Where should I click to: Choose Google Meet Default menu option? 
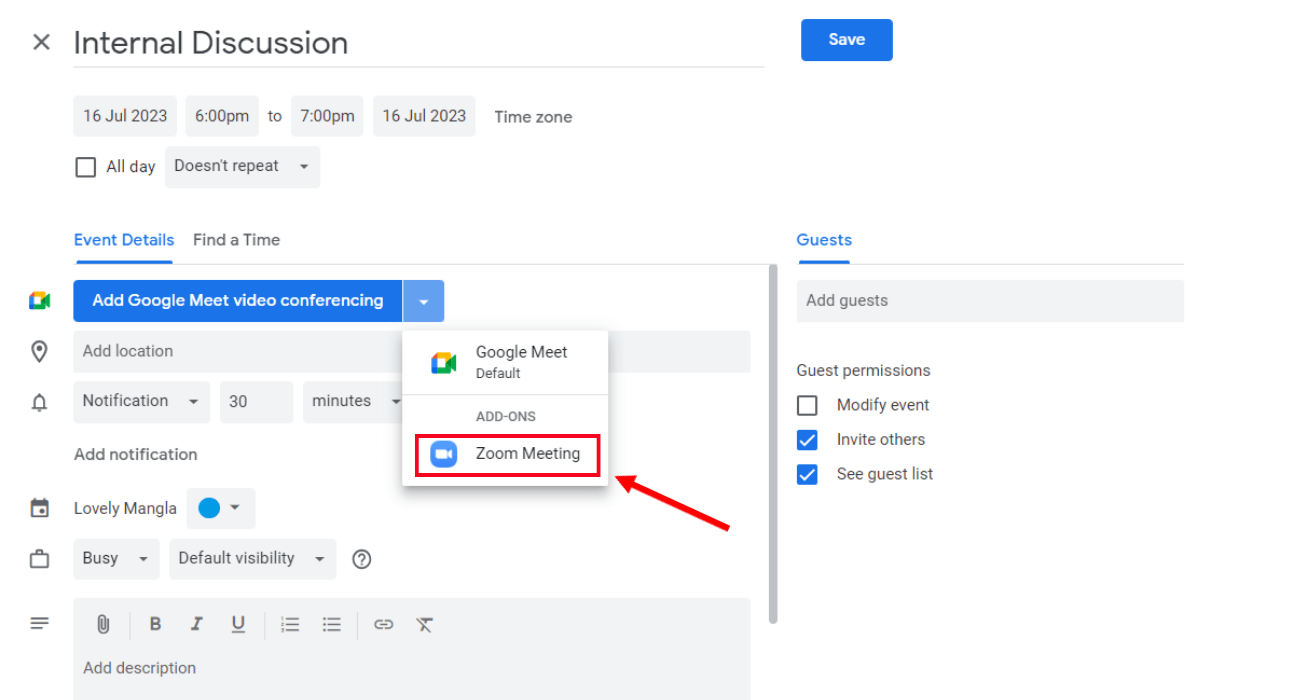coord(505,363)
